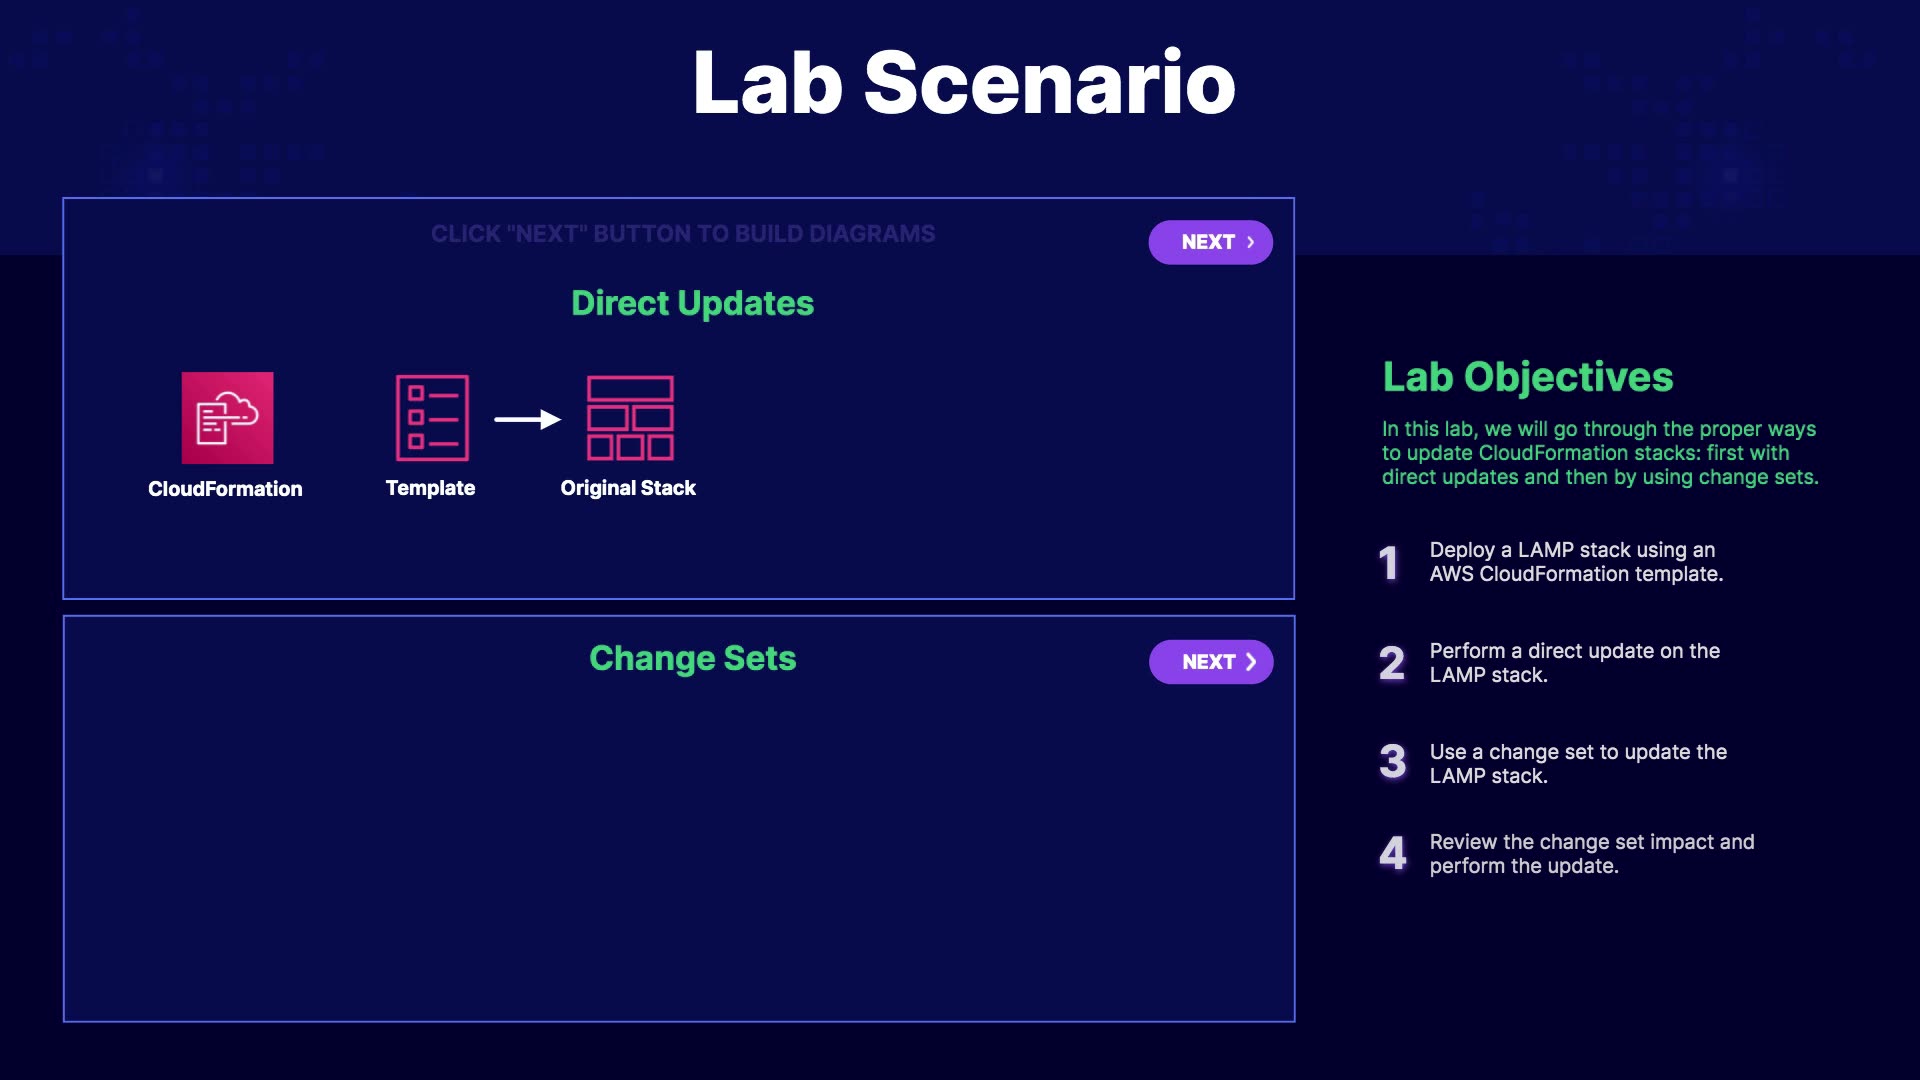Click the CloudFormation service icon
This screenshot has width=1920, height=1080.
point(227,418)
